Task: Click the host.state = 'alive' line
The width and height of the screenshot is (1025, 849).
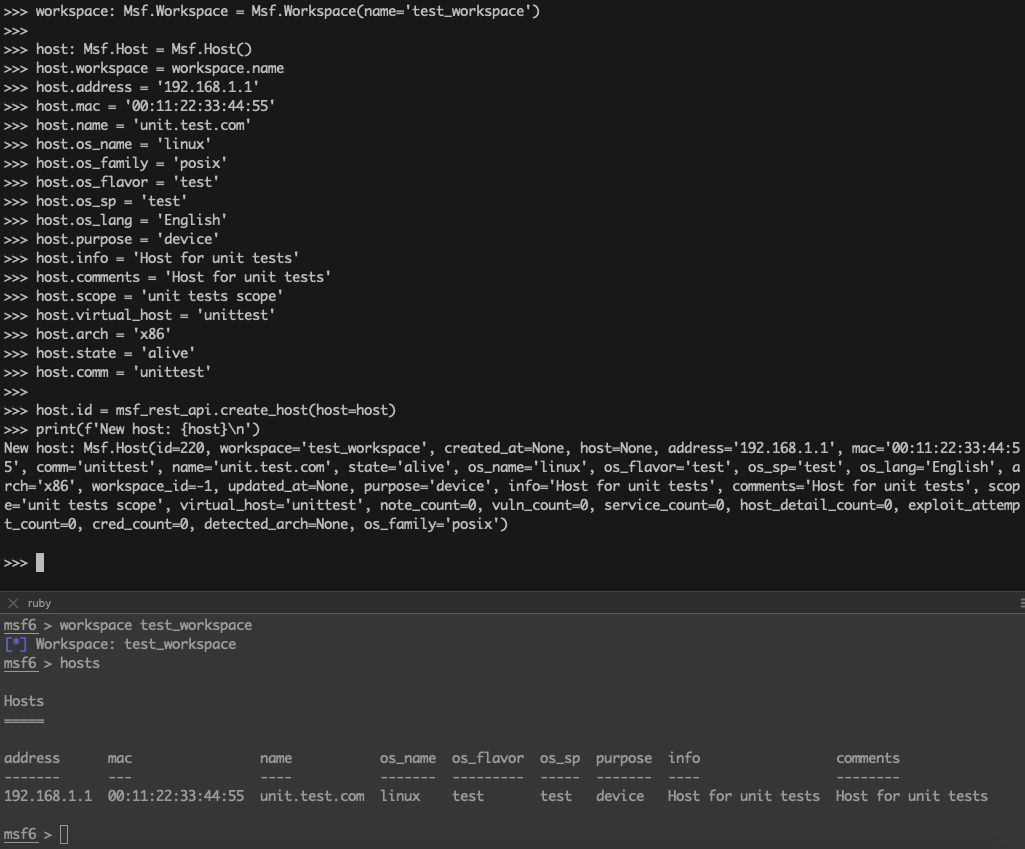Action: [x=99, y=352]
